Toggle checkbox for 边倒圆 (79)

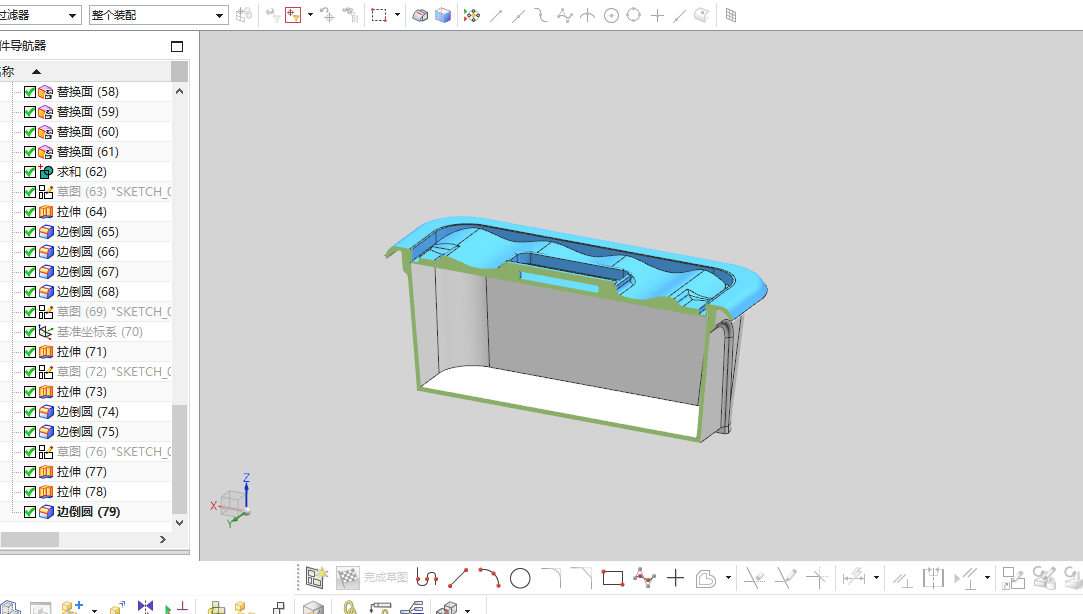pyautogui.click(x=30, y=512)
